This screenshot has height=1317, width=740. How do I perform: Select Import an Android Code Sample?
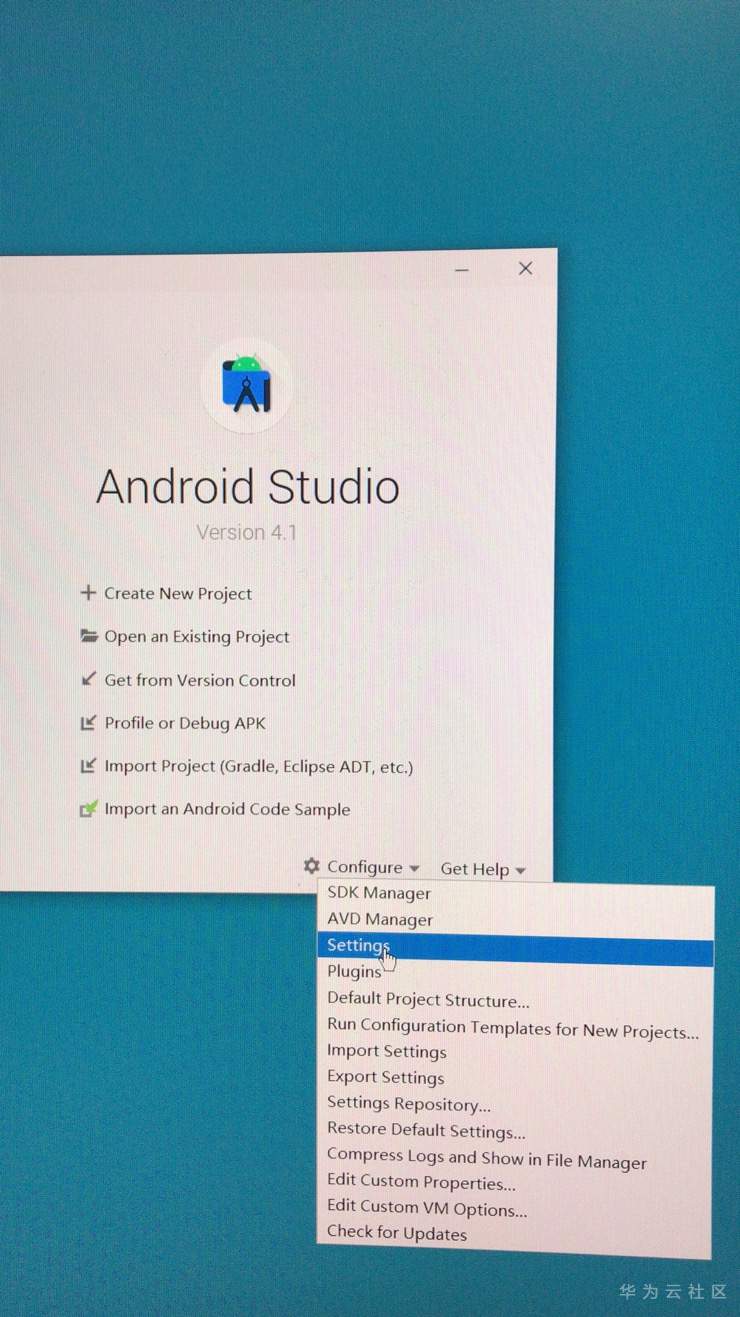227,810
